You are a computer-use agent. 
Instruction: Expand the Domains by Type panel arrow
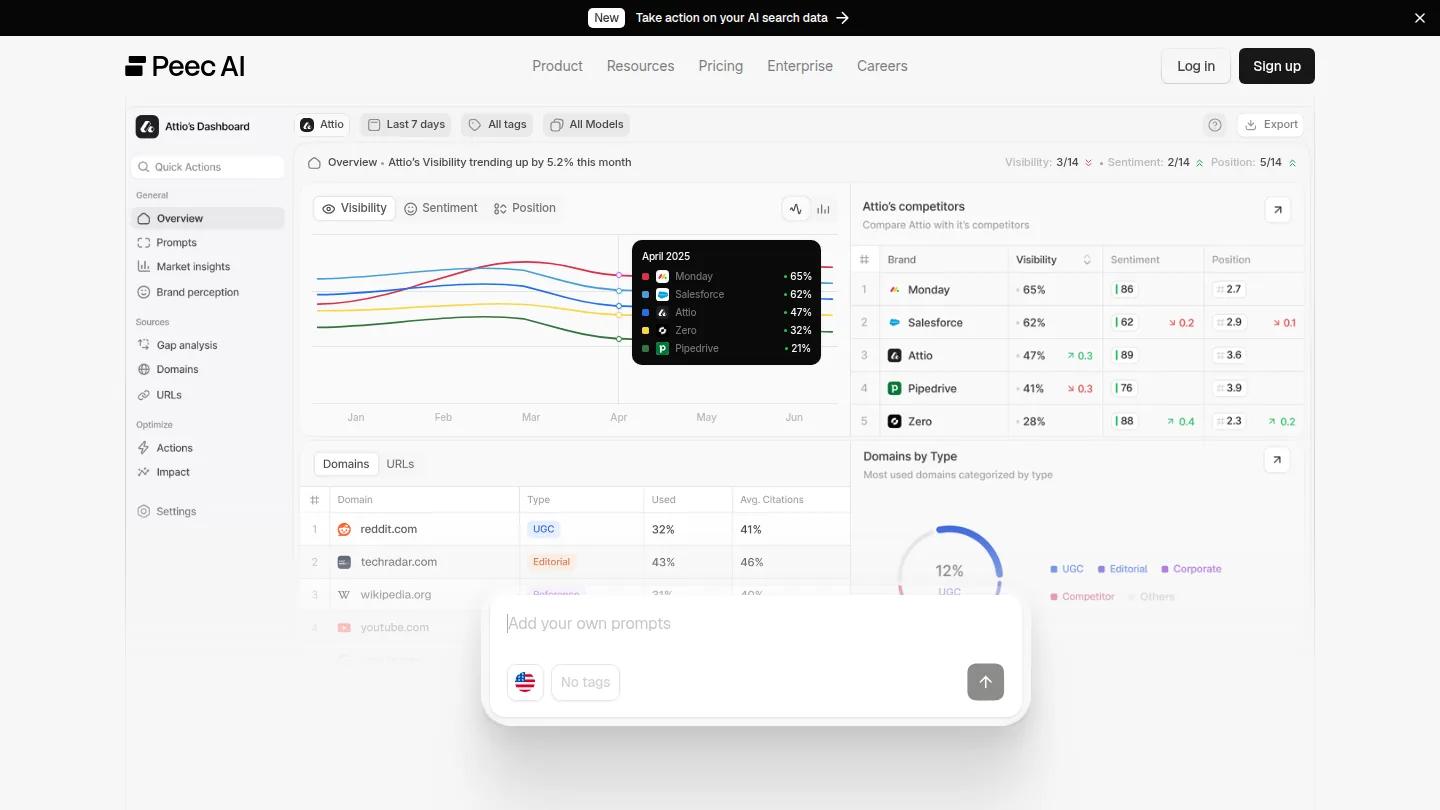(1277, 460)
